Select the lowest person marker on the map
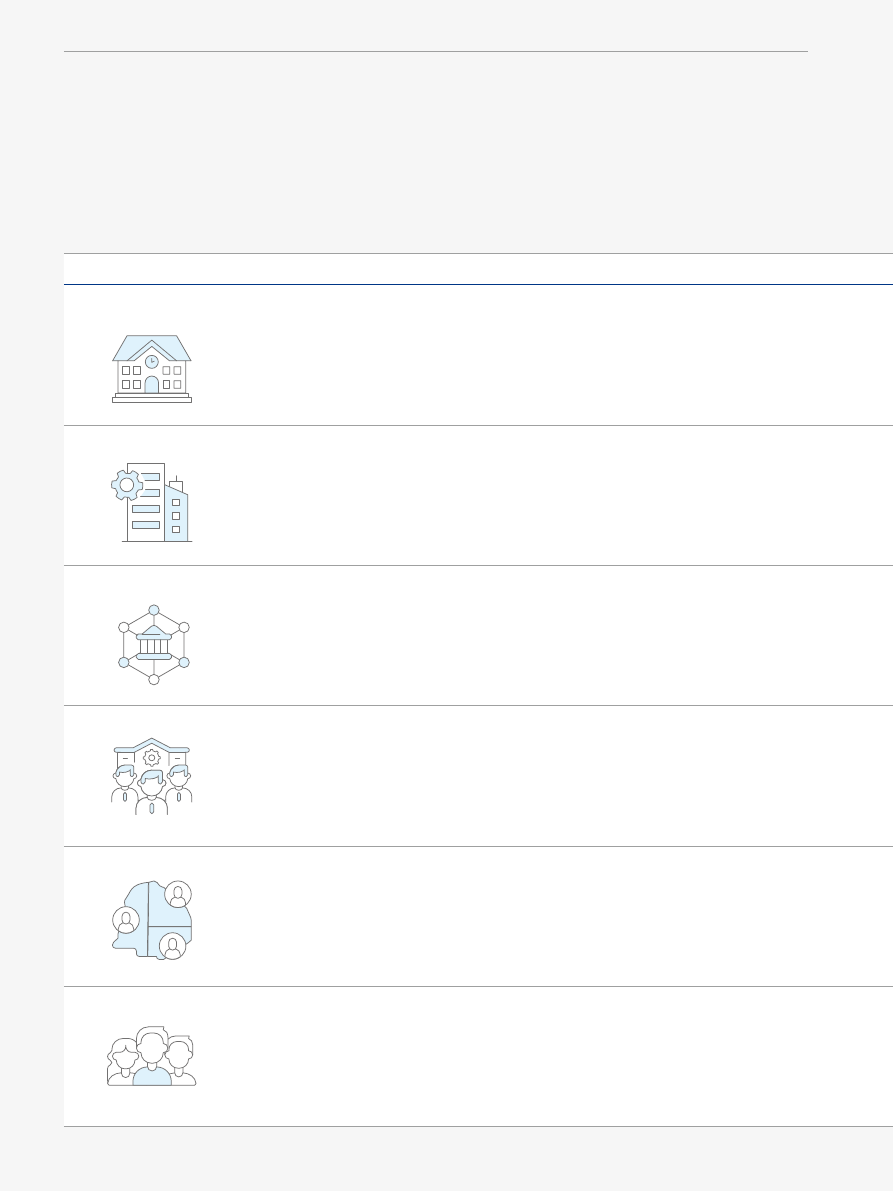Image resolution: width=893 pixels, height=1191 pixels. pyautogui.click(x=172, y=946)
